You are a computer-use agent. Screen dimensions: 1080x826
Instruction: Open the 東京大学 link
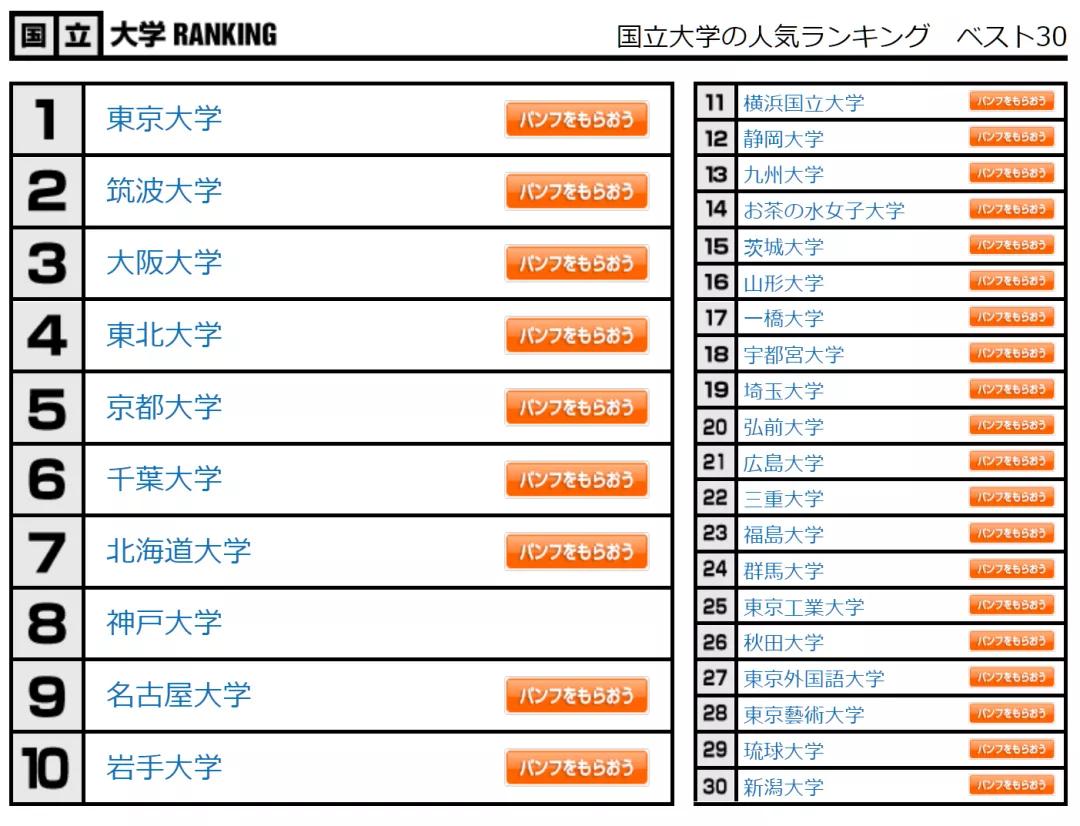(x=164, y=119)
